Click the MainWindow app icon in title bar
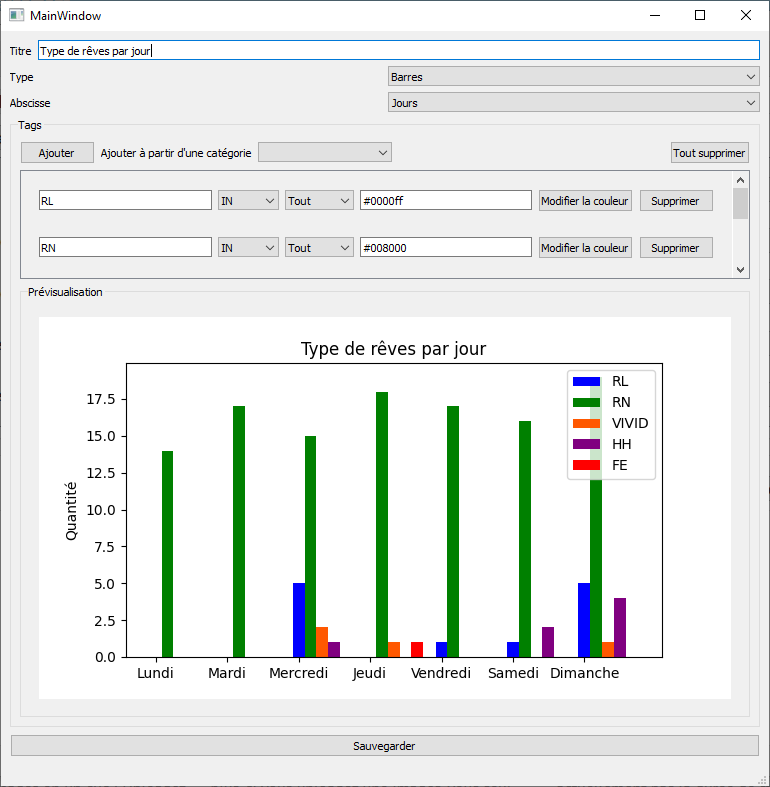The height and width of the screenshot is (787, 770). point(16,15)
